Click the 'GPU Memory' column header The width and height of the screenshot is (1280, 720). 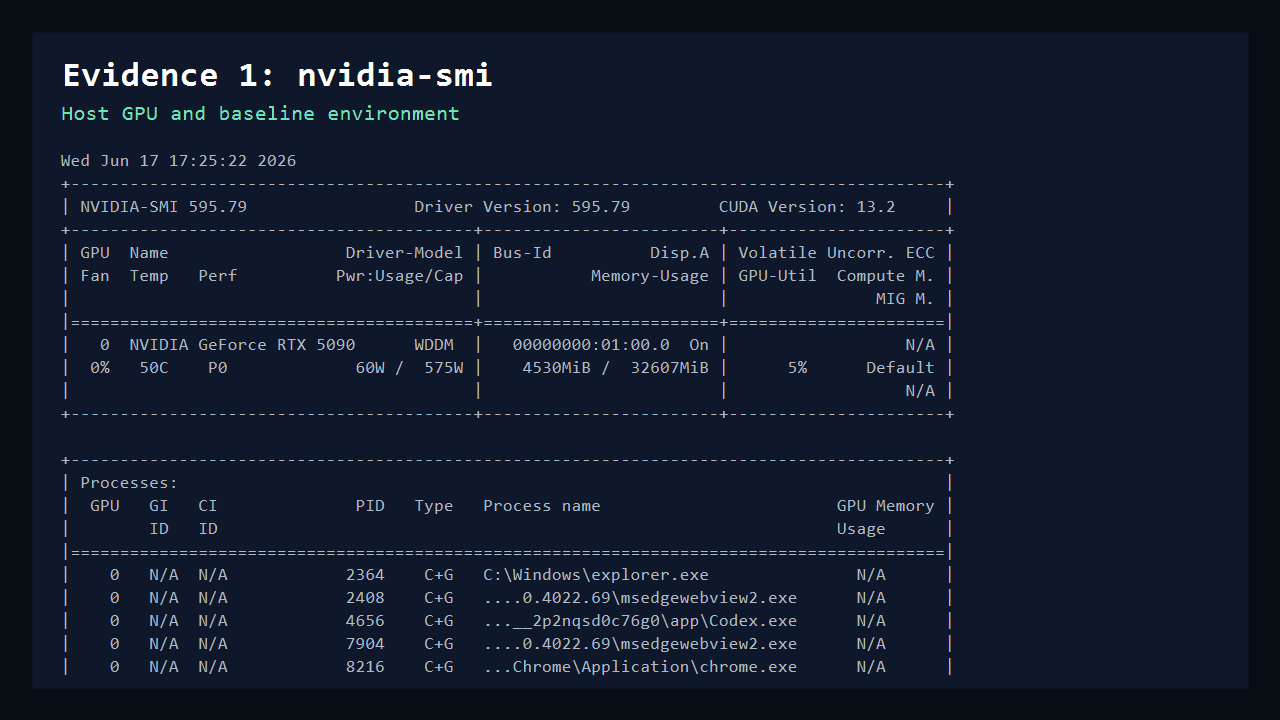(x=885, y=506)
